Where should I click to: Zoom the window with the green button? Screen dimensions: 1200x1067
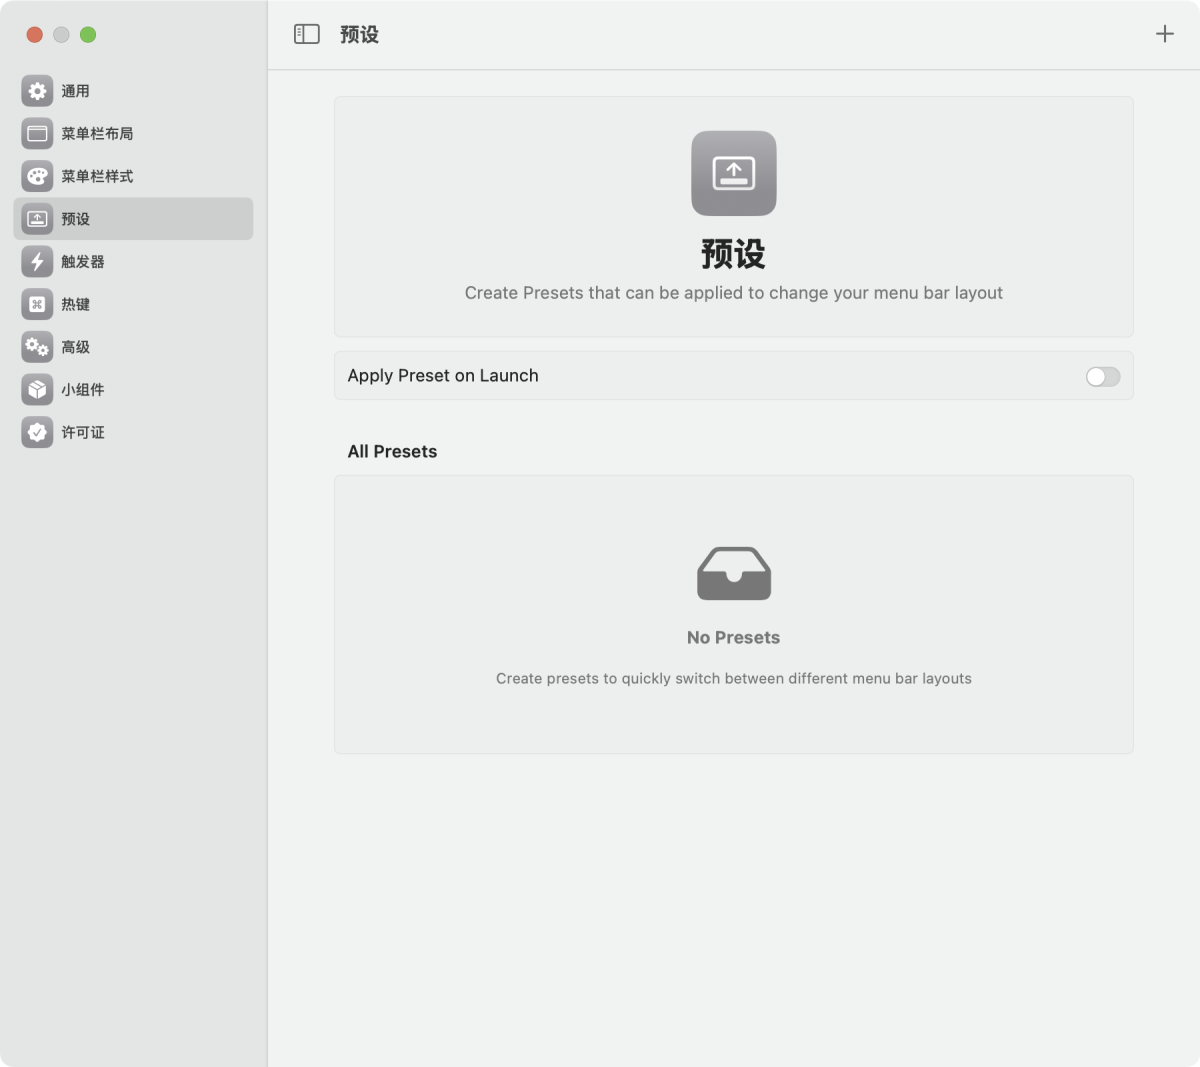coord(88,35)
